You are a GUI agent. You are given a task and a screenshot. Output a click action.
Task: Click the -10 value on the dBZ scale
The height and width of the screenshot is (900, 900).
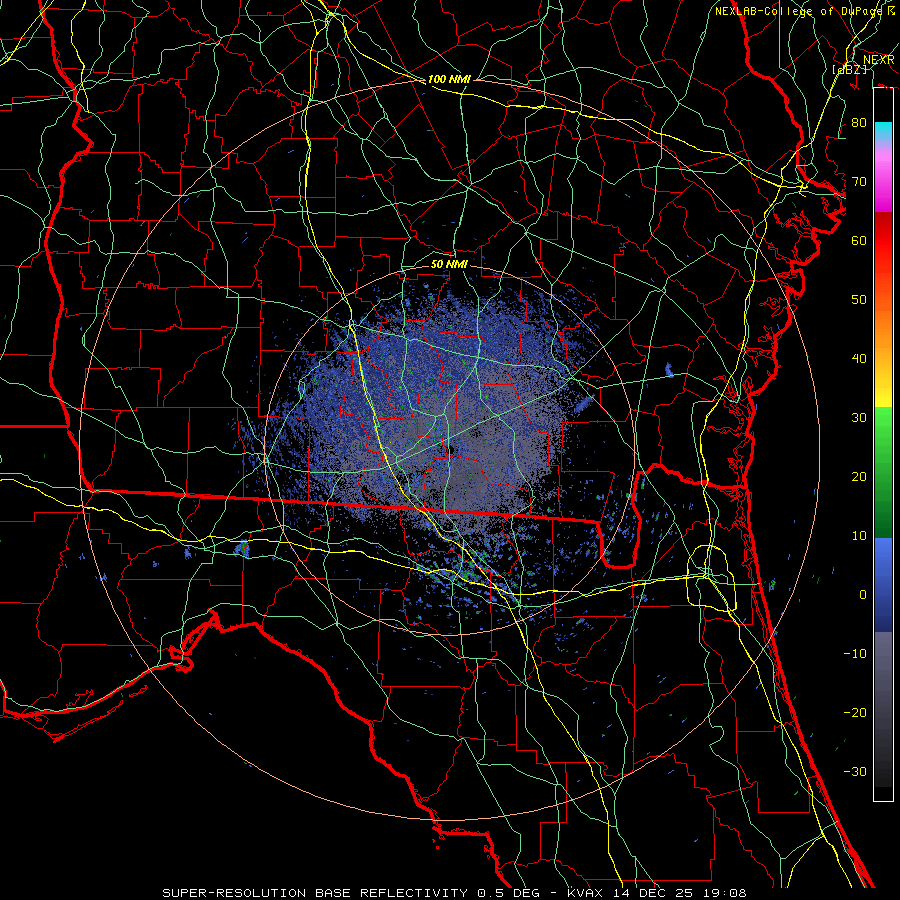[x=855, y=653]
